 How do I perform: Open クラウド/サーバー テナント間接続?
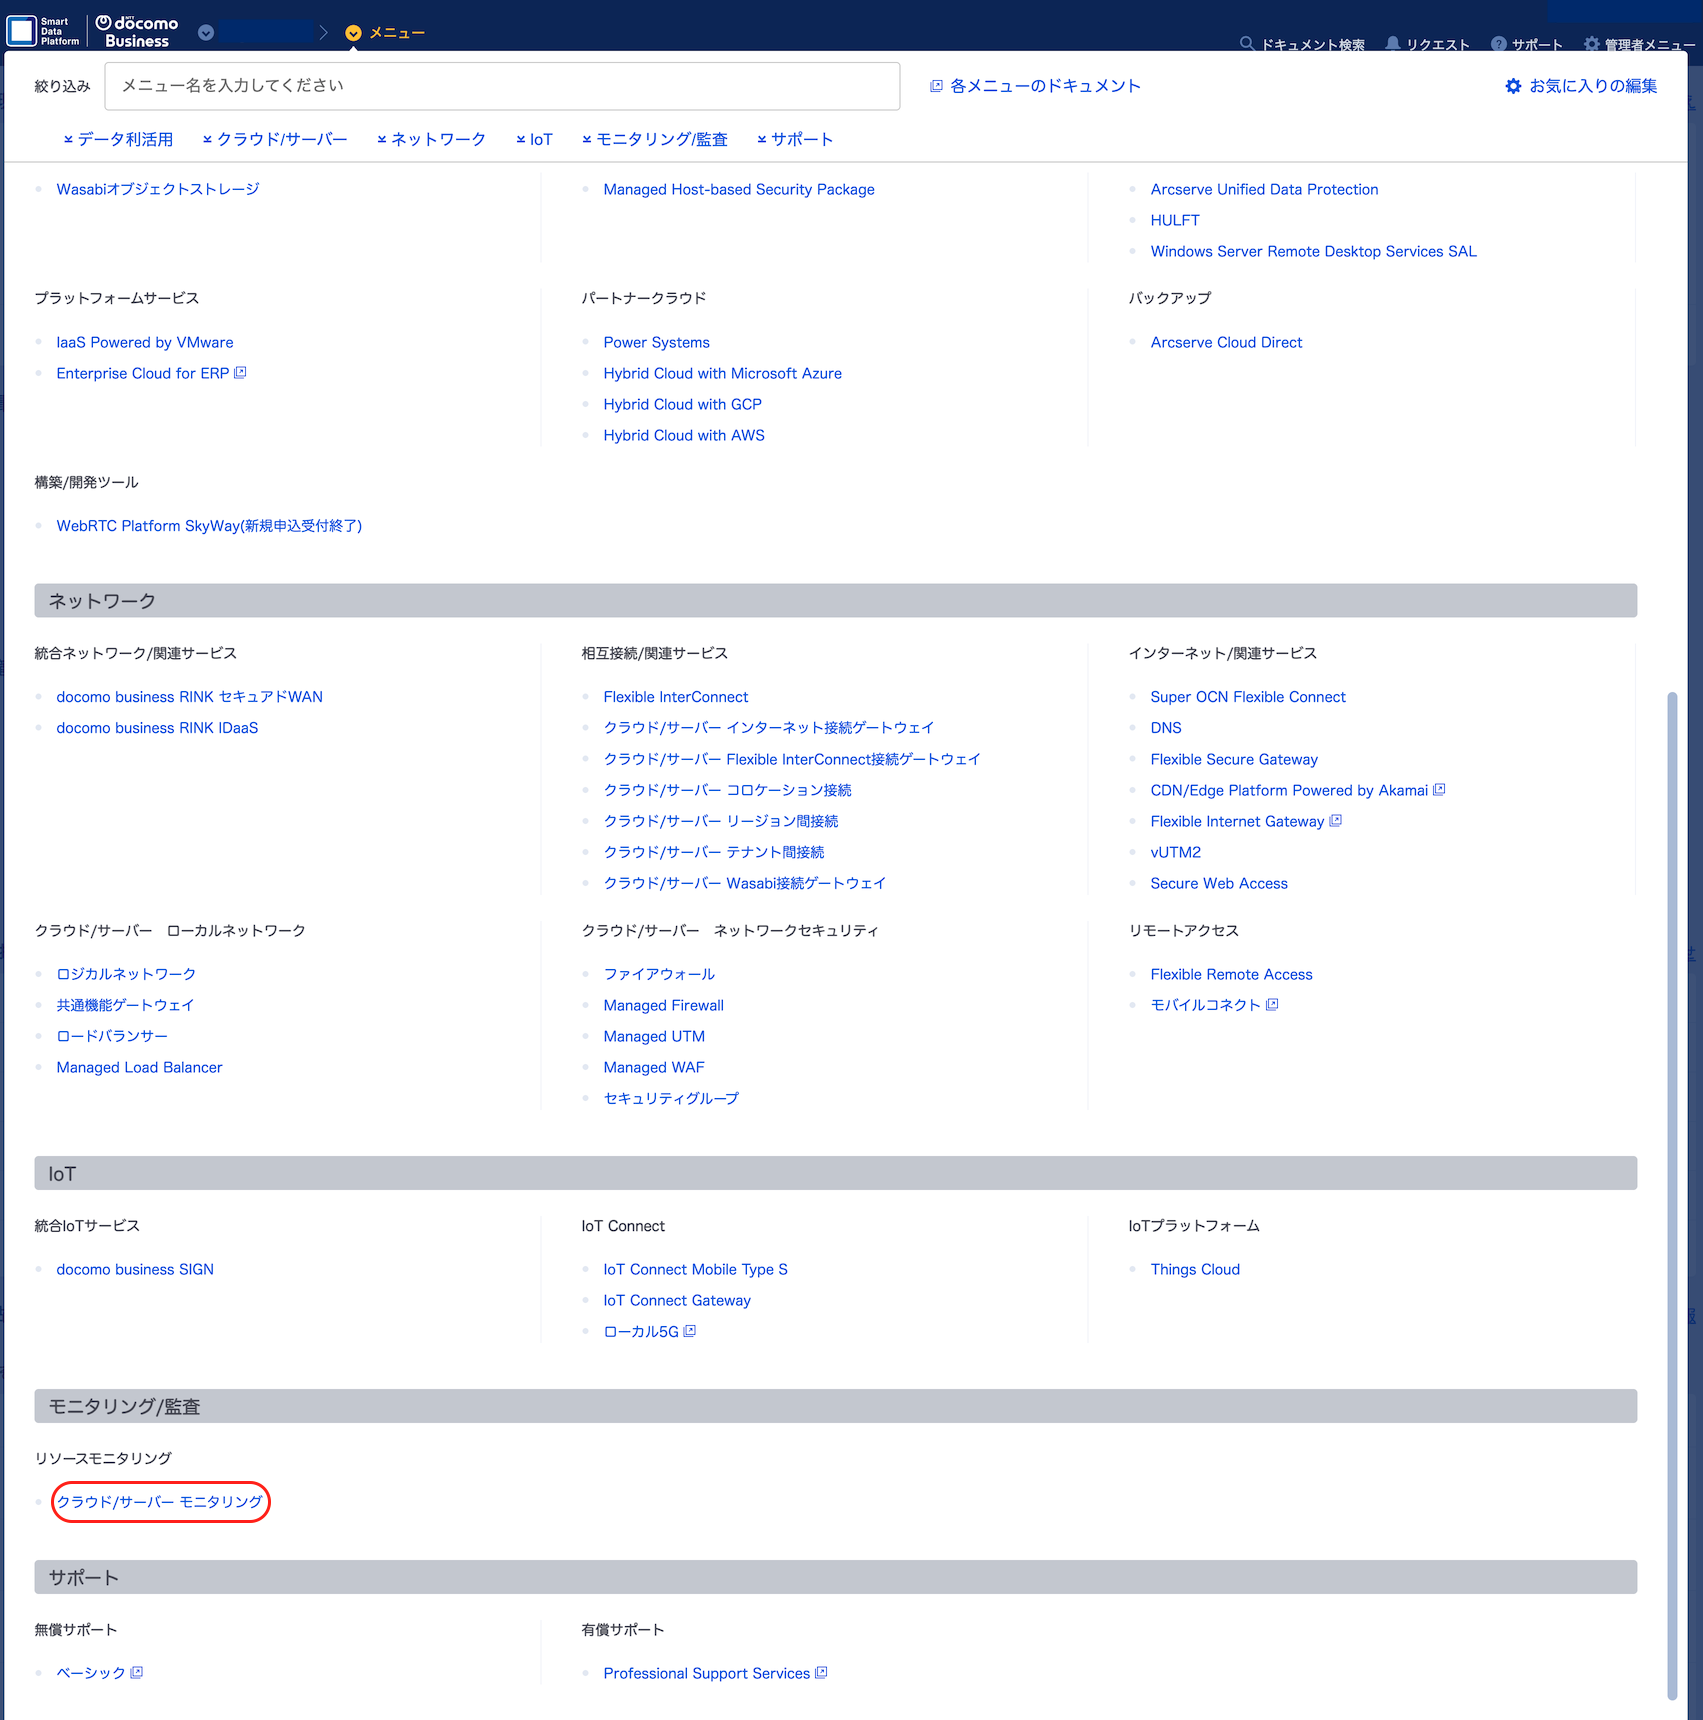713,852
